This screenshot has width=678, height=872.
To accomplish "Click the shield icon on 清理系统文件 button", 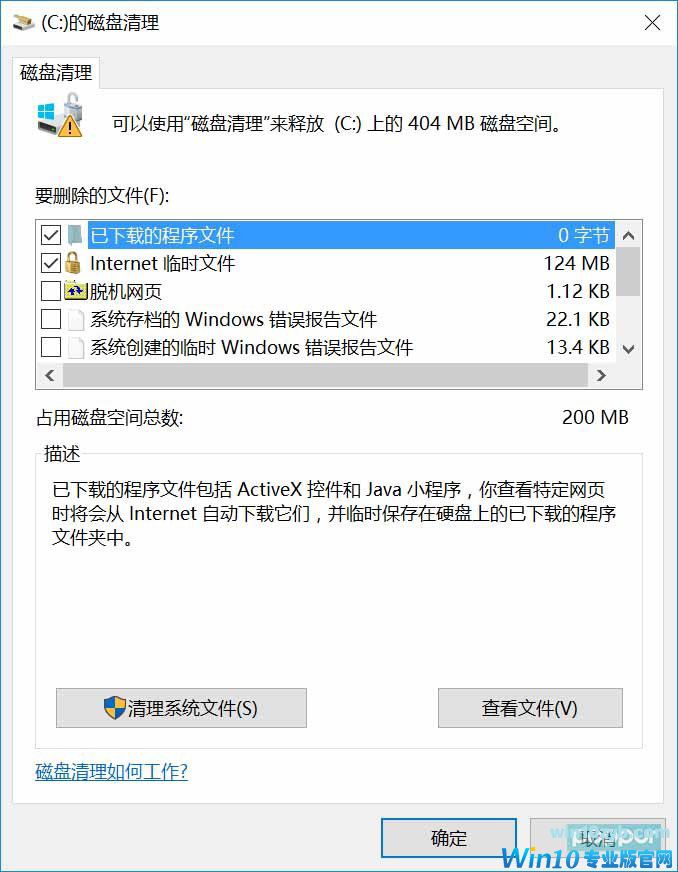I will point(115,707).
